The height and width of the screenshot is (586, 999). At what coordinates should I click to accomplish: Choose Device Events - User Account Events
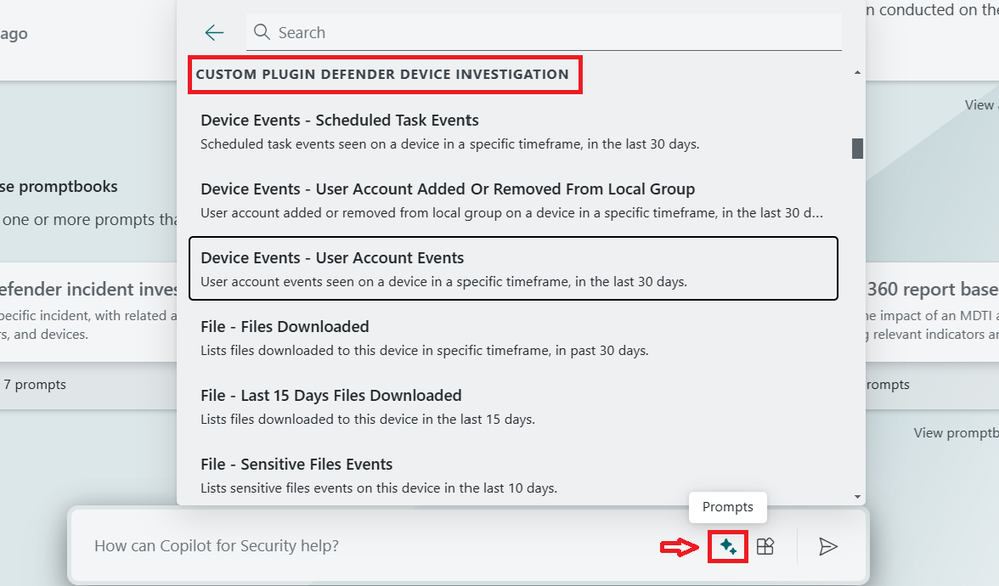click(513, 269)
